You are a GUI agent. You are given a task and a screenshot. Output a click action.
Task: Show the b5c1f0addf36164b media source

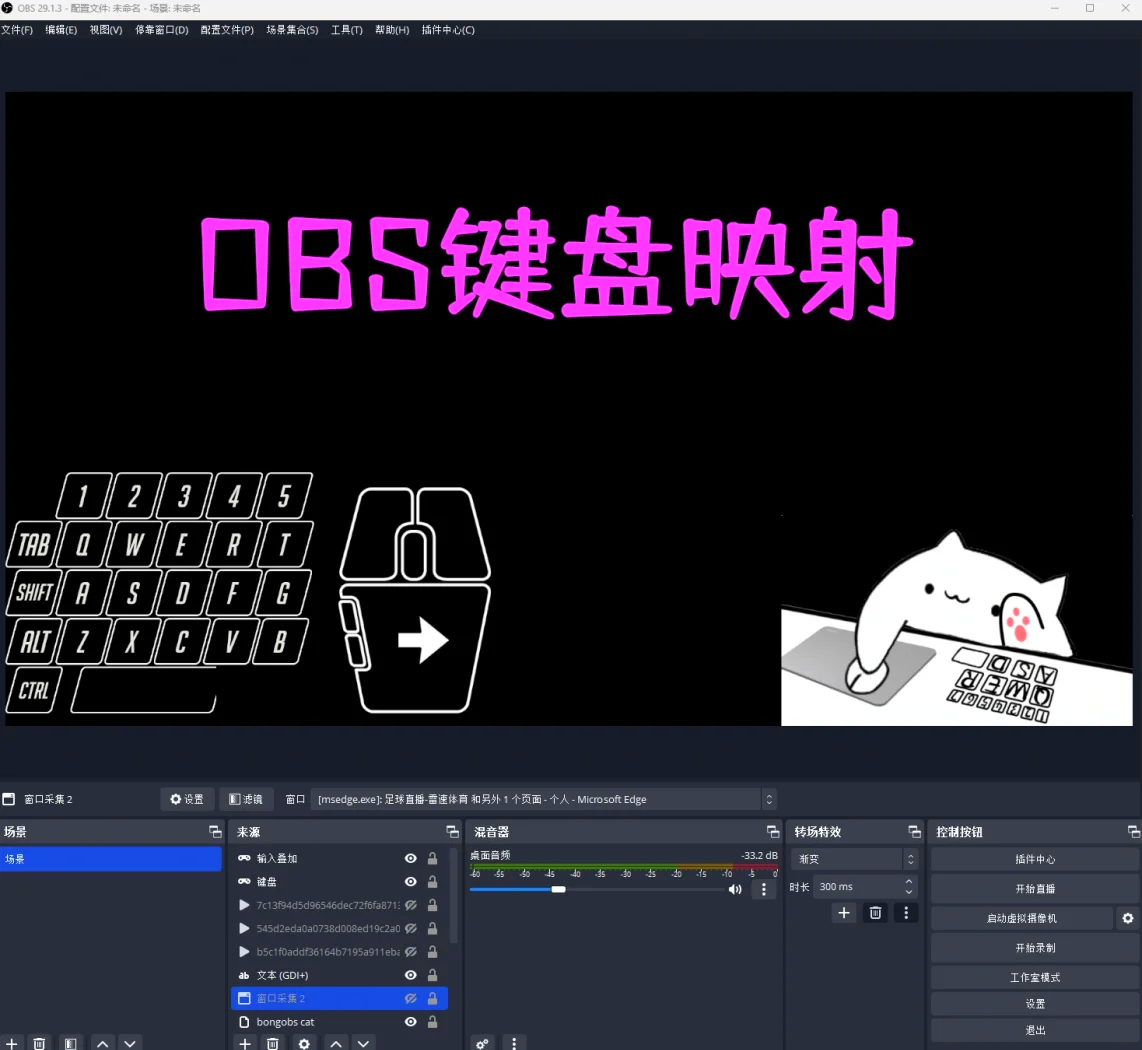(x=411, y=952)
